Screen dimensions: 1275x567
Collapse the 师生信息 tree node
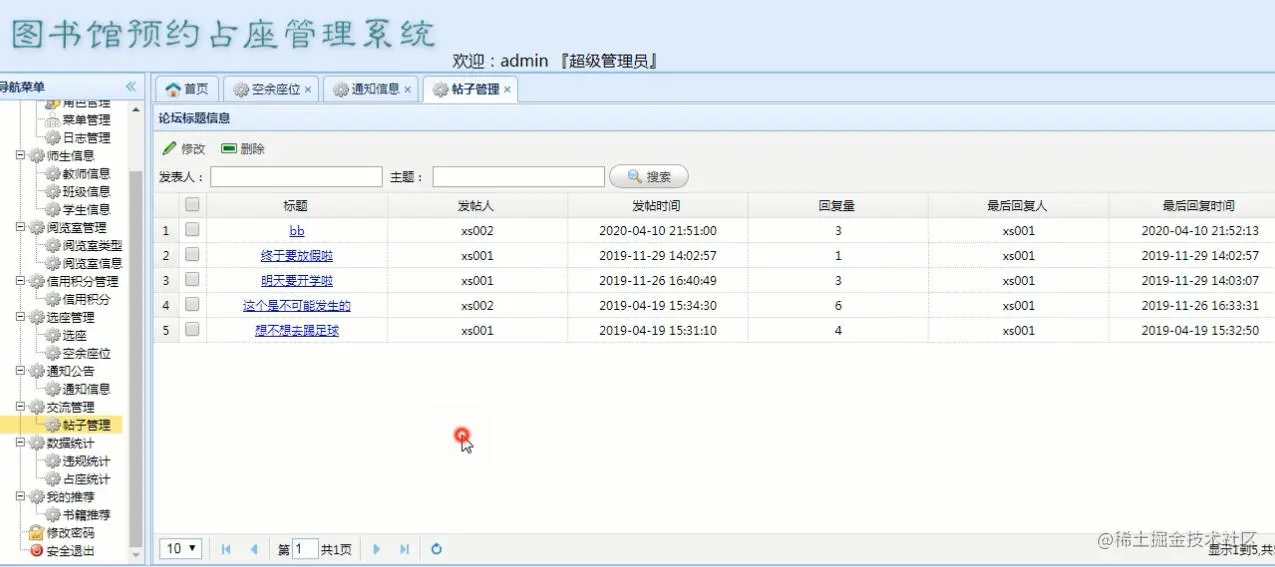click(21, 156)
